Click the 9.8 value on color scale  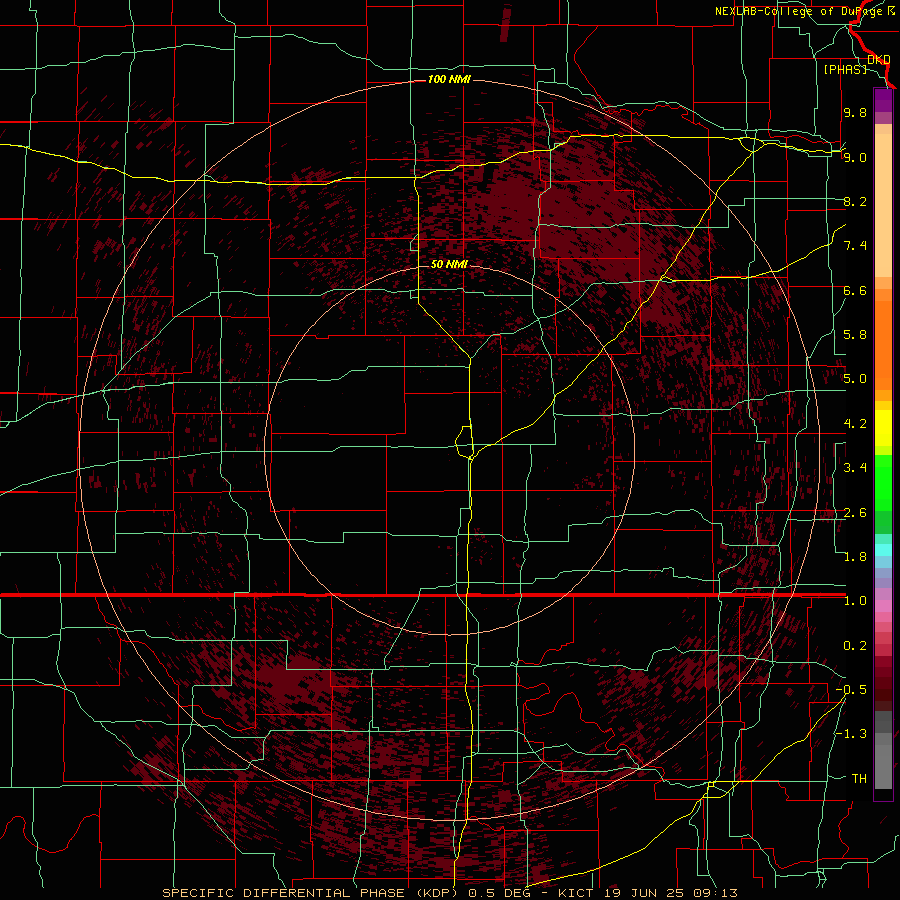tap(855, 112)
